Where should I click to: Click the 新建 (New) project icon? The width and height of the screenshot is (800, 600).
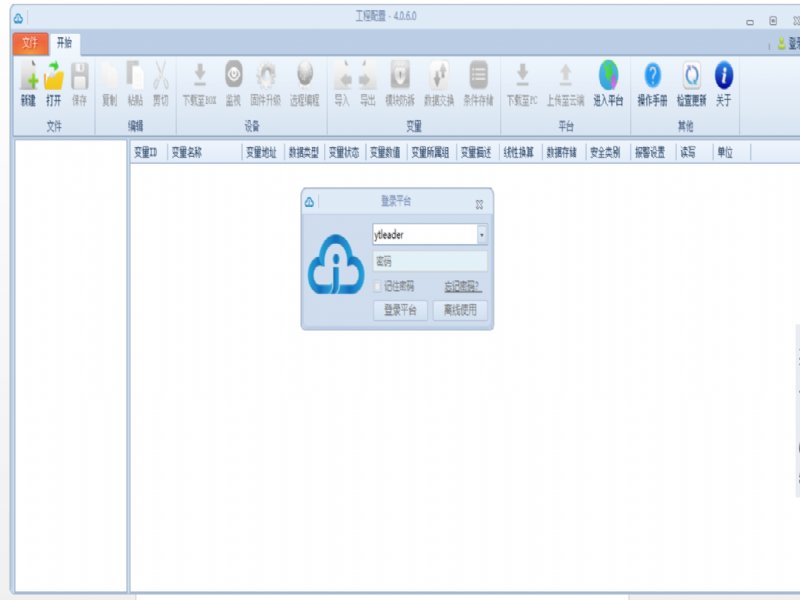(28, 77)
